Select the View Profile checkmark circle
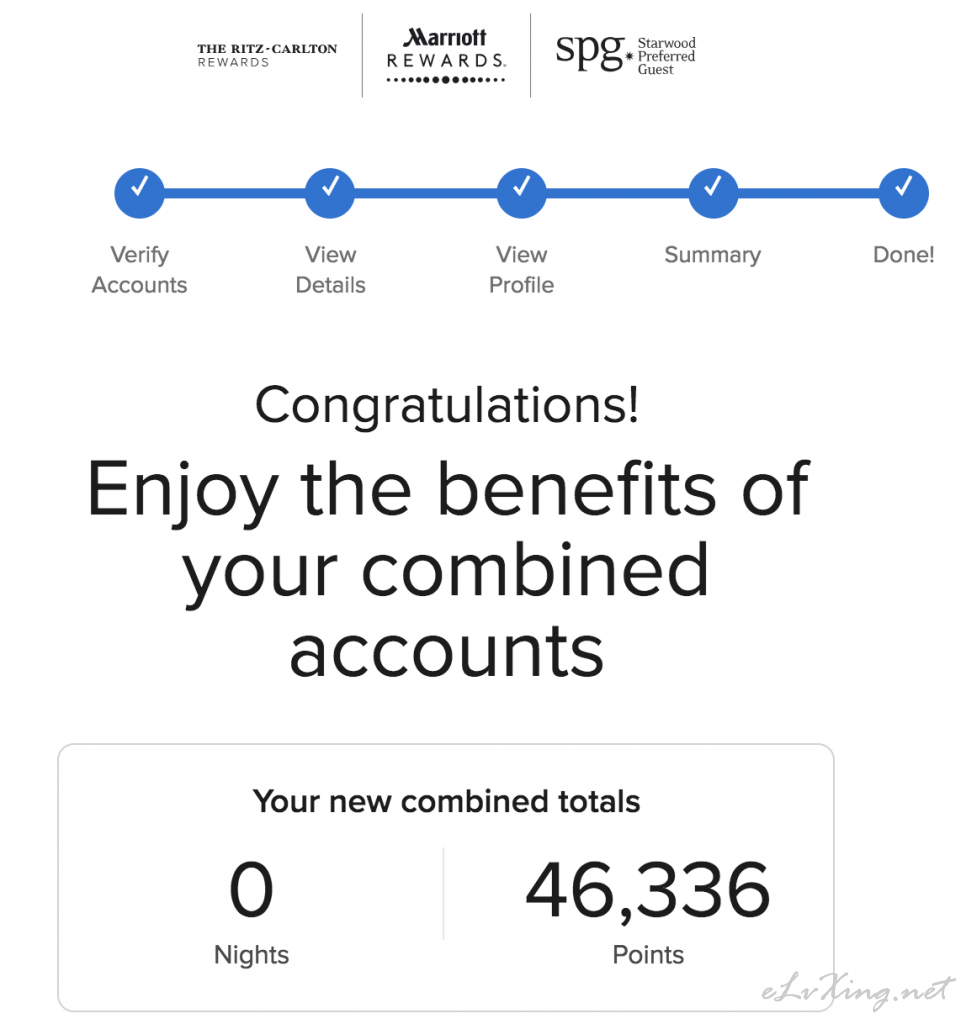Screen dimensions: 966x1024 coord(521,193)
